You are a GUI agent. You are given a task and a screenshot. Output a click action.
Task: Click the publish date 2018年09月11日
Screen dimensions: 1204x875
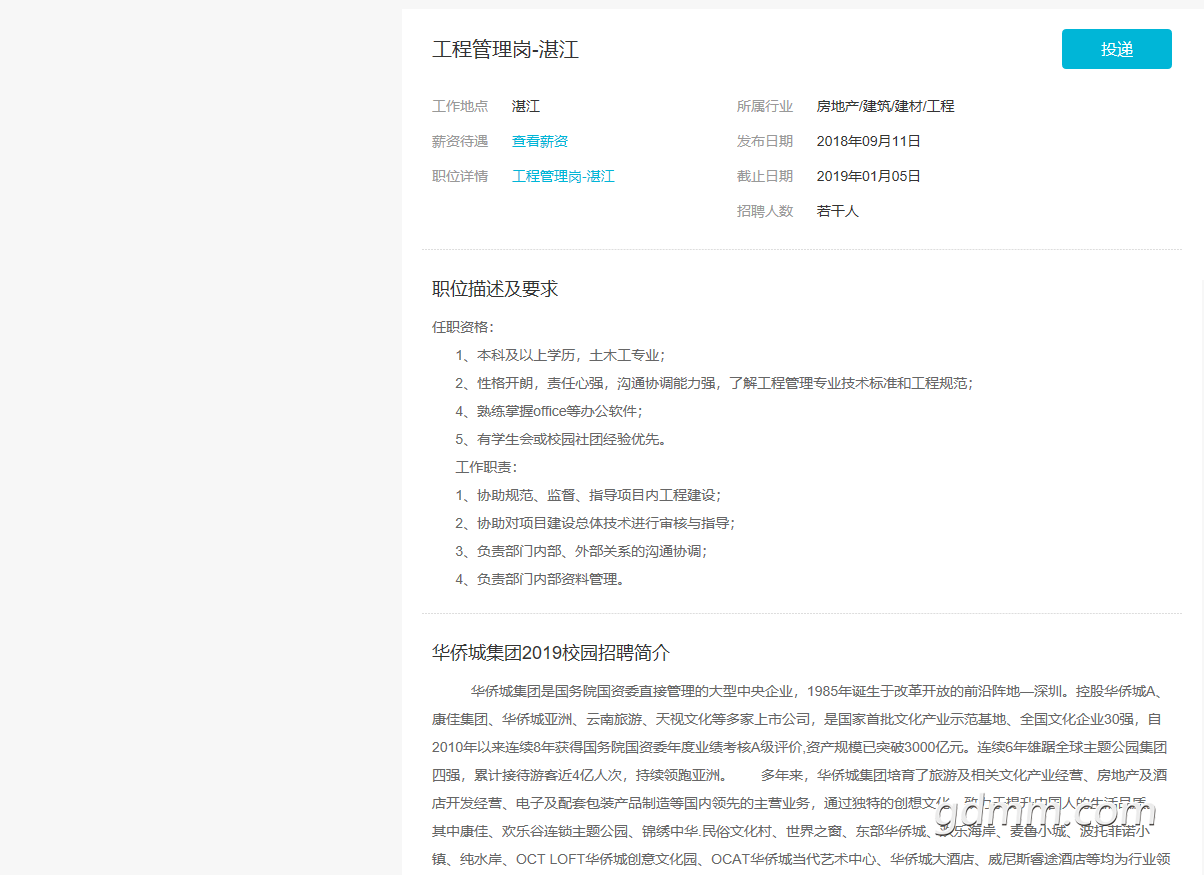click(868, 142)
